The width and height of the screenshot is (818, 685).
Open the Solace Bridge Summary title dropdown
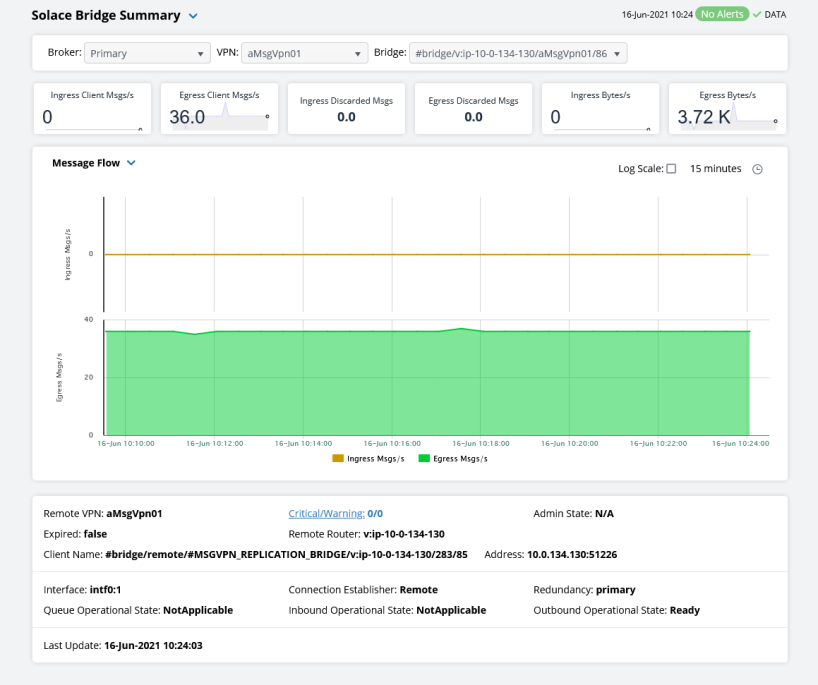(193, 16)
